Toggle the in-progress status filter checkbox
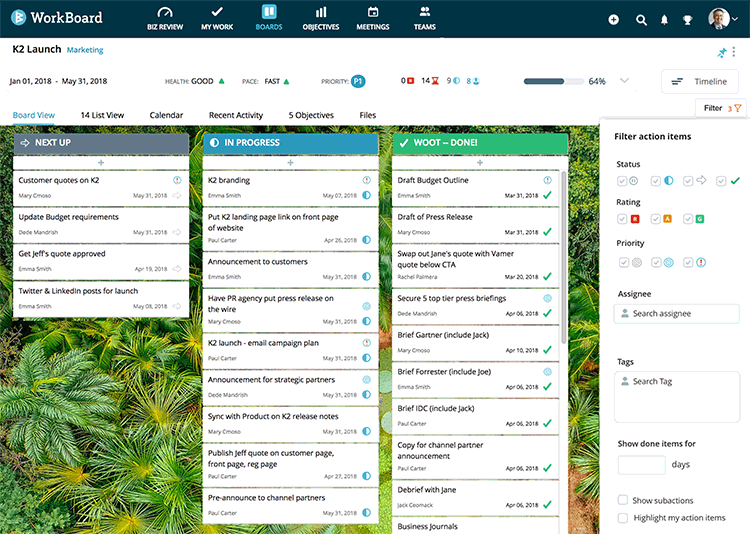This screenshot has height=534, width=750. pyautogui.click(x=656, y=181)
